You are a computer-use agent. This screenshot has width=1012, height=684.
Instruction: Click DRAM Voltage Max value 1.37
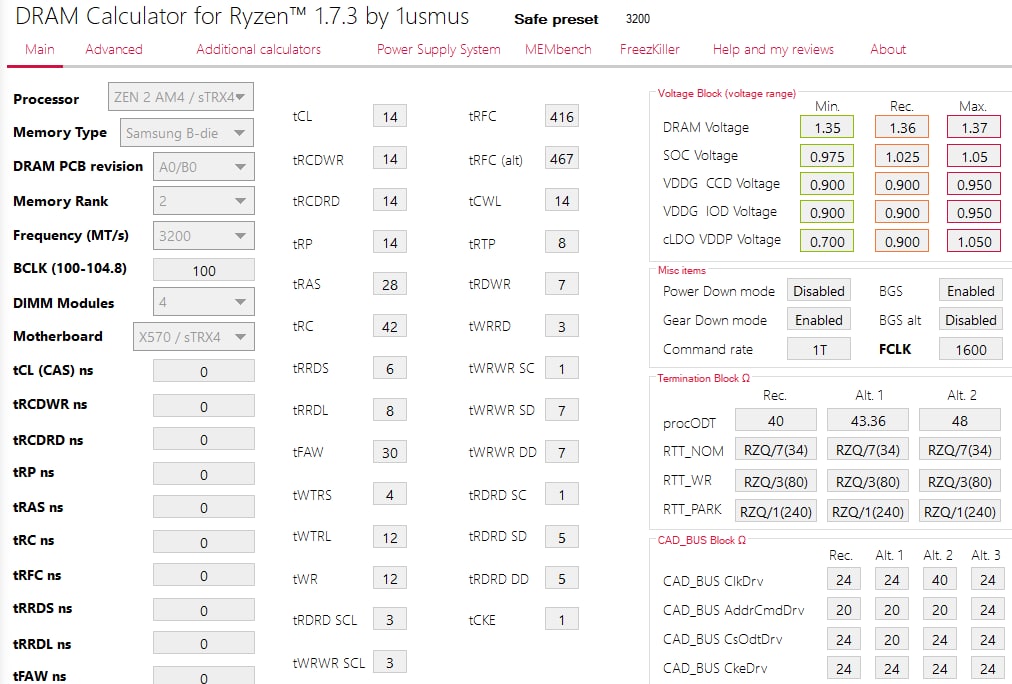(x=974, y=127)
